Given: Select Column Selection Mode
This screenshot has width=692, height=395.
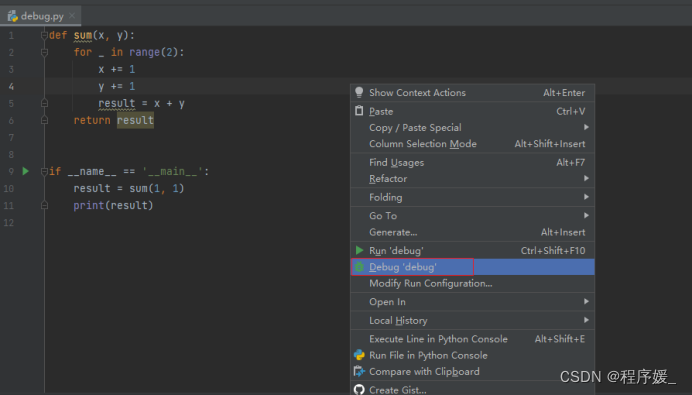Looking at the screenshot, I should coord(473,144).
